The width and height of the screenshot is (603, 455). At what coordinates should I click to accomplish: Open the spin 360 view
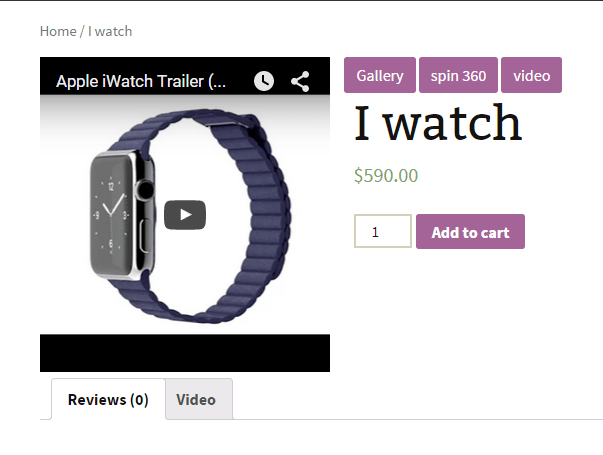[458, 75]
